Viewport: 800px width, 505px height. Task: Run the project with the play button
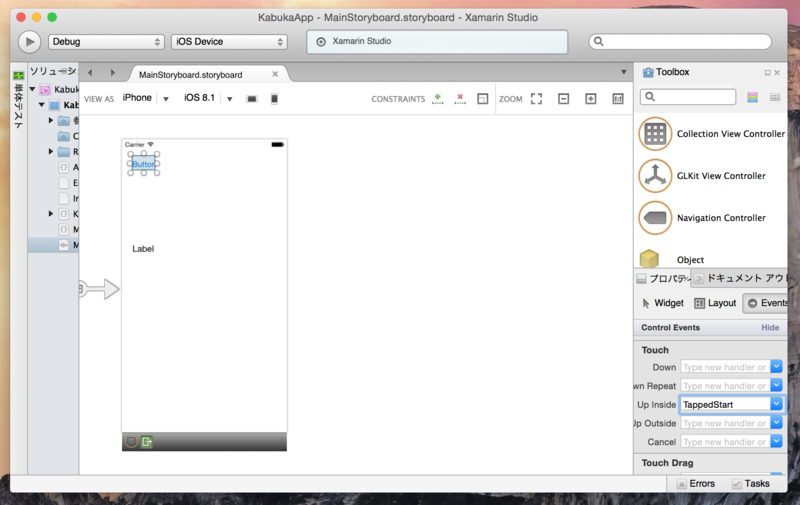(30, 42)
